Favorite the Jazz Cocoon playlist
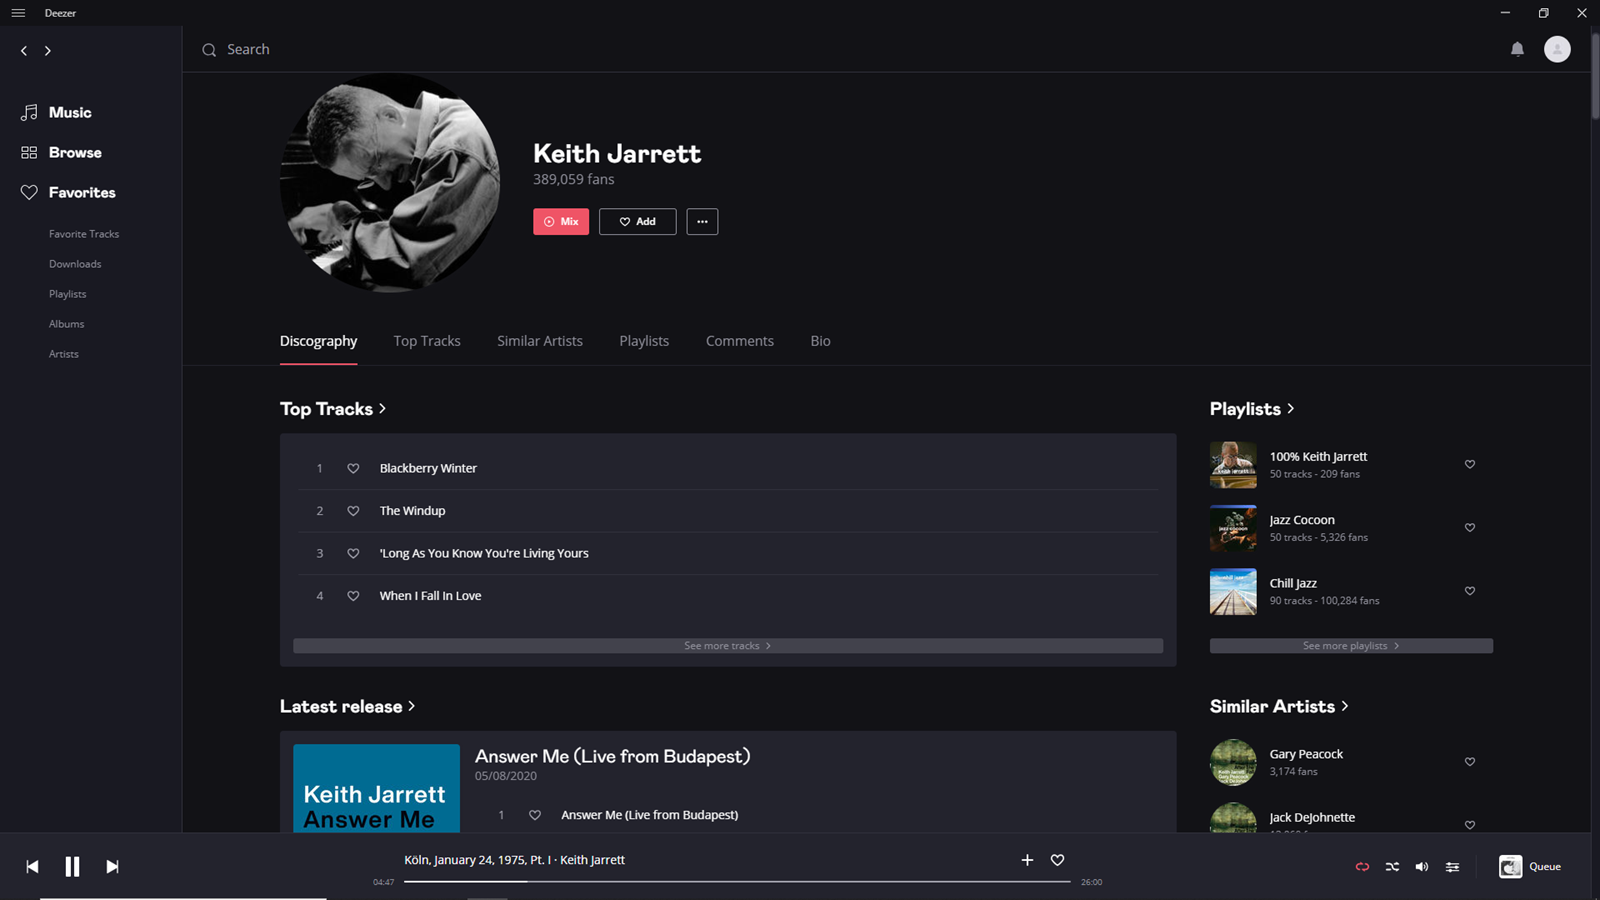The height and width of the screenshot is (900, 1600). pos(1470,528)
